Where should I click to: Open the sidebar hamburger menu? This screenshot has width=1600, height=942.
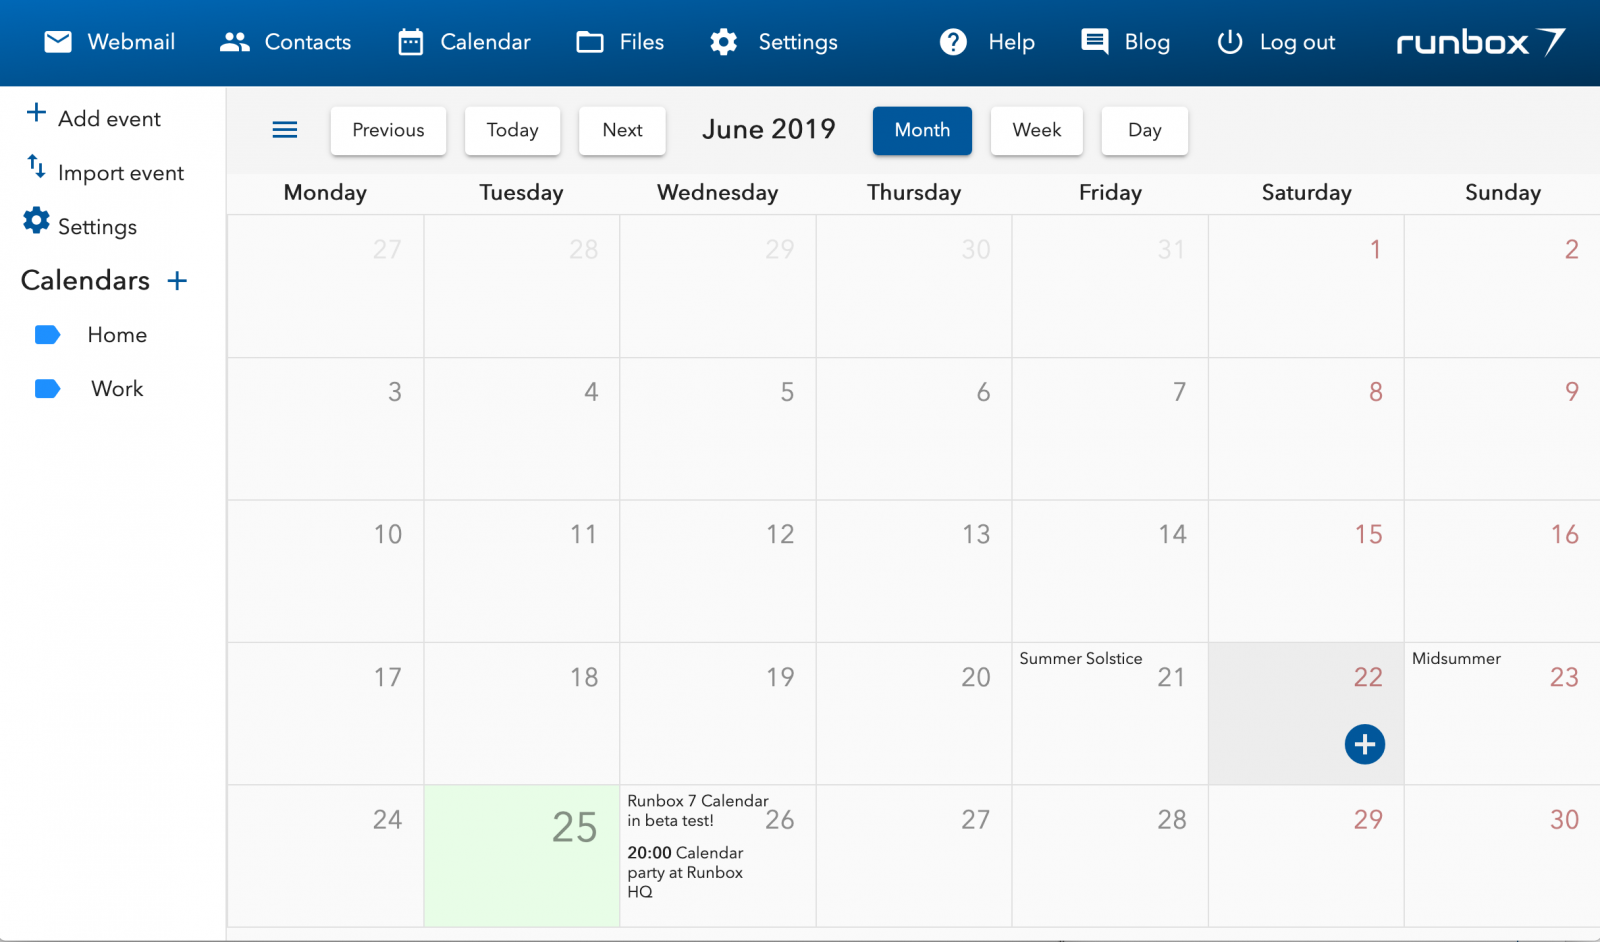coord(284,130)
